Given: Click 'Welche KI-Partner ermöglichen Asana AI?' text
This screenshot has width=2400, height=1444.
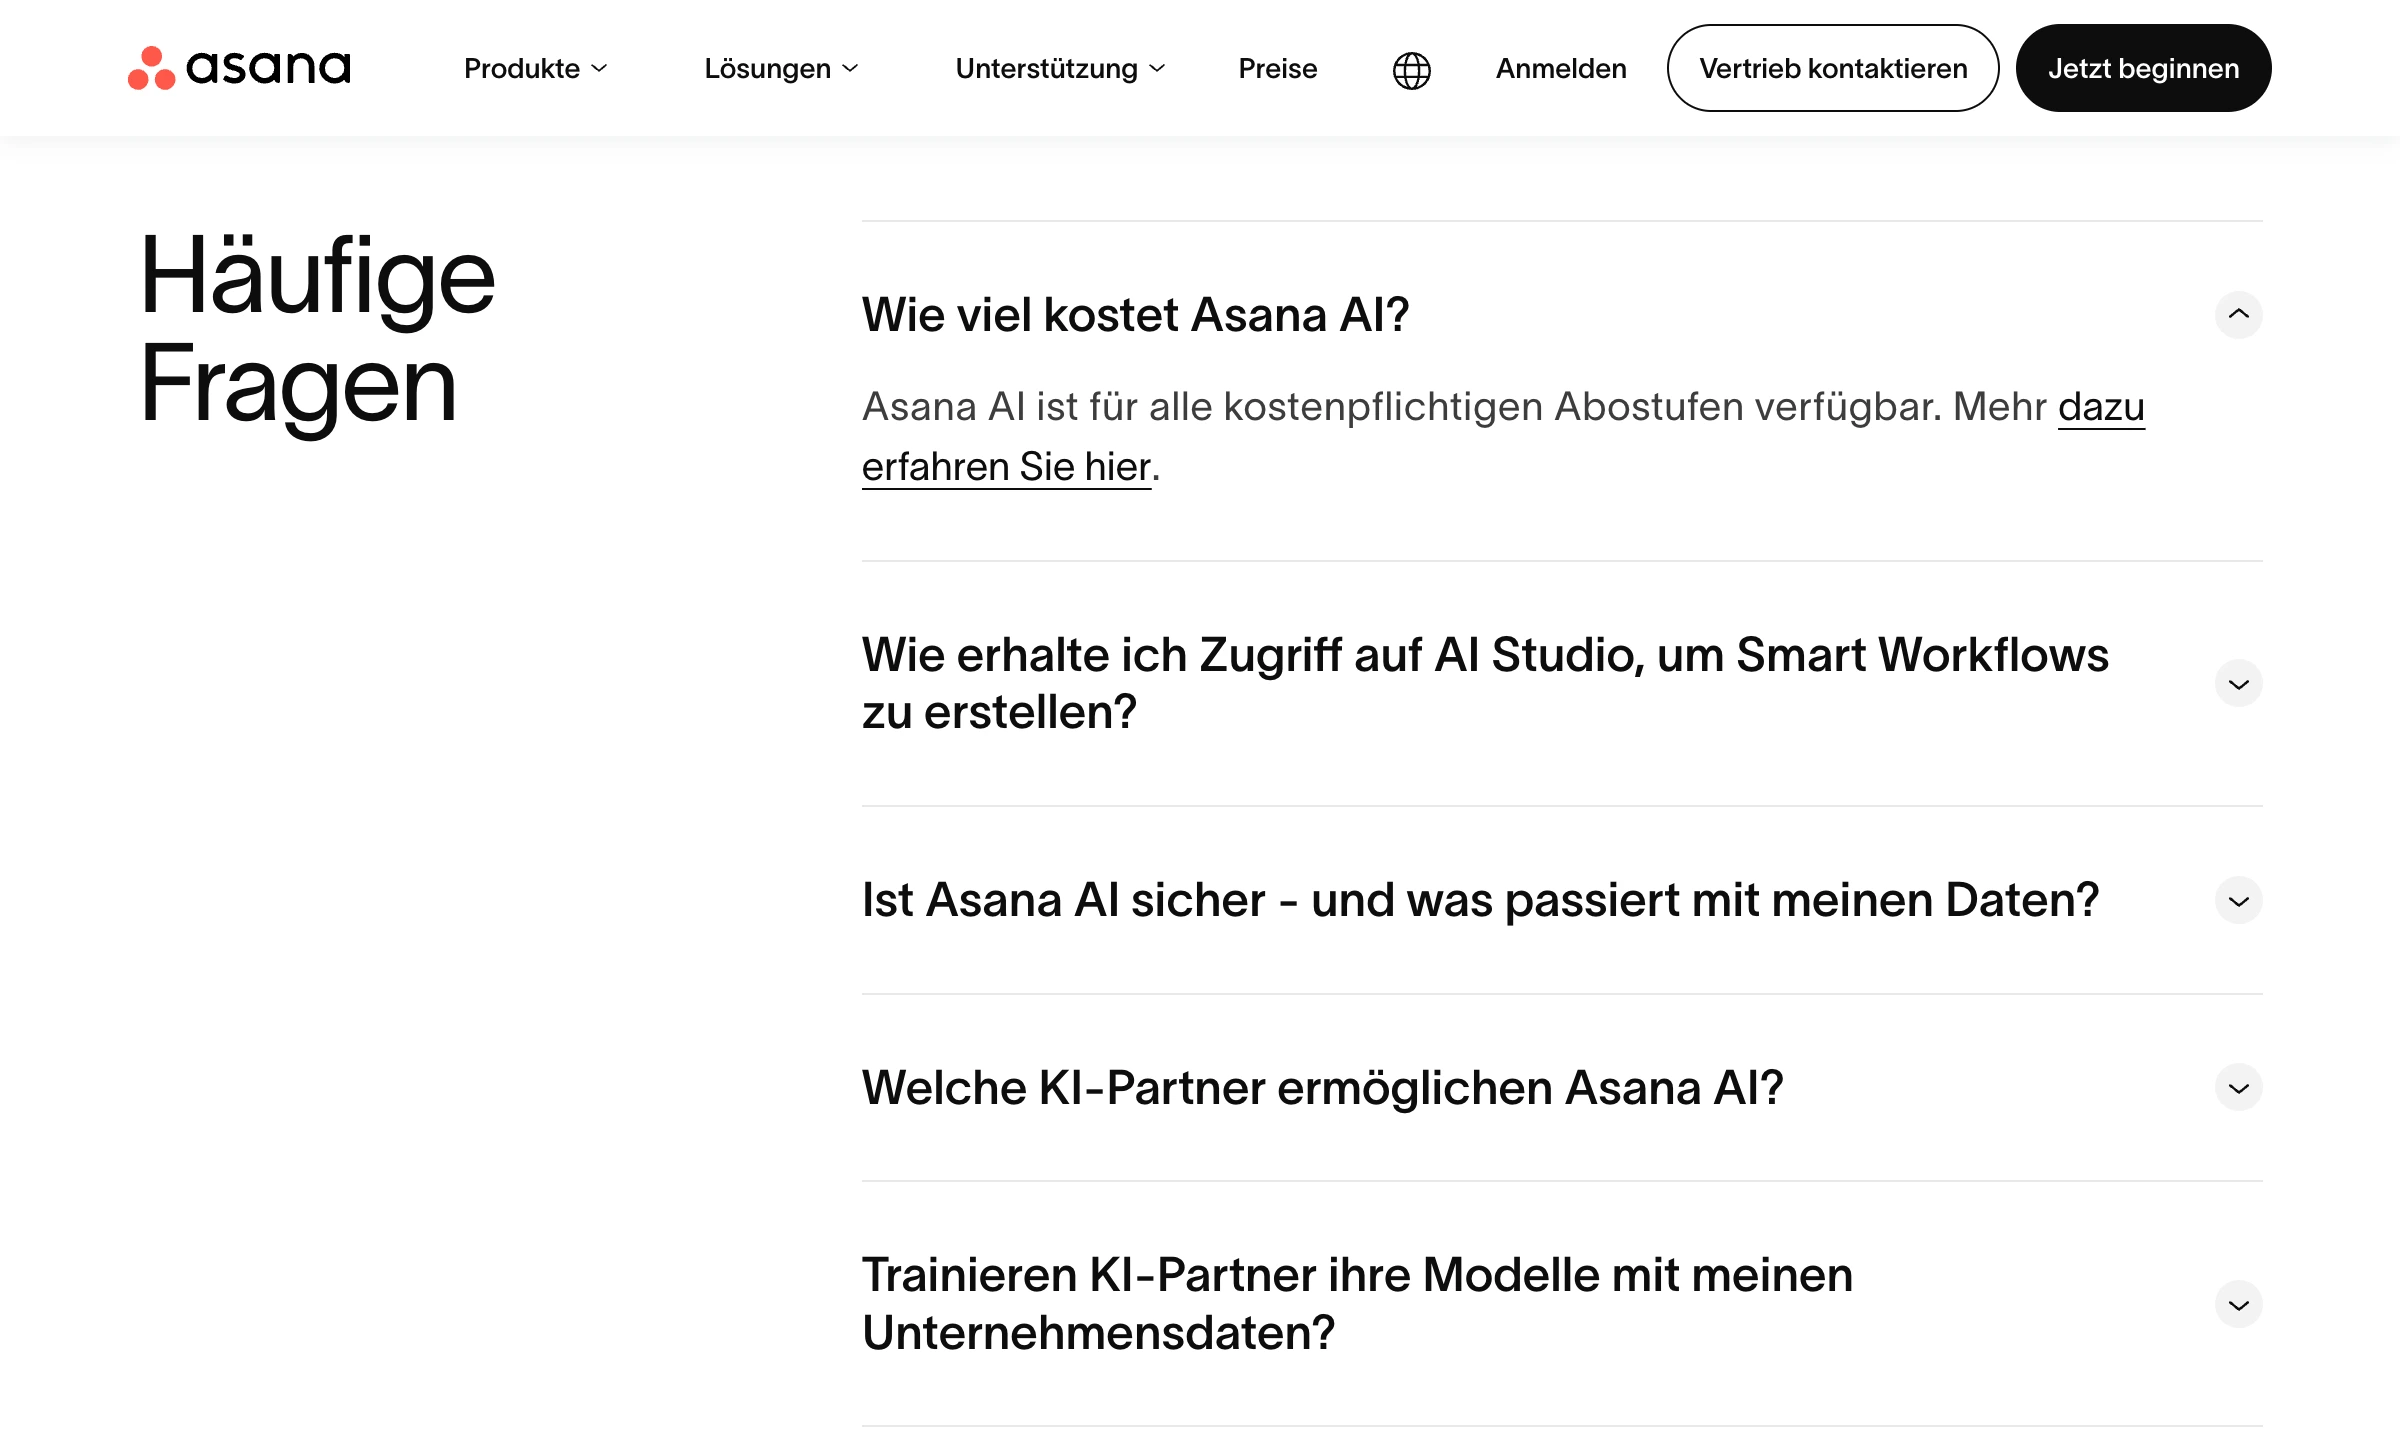Looking at the screenshot, I should [1322, 1088].
